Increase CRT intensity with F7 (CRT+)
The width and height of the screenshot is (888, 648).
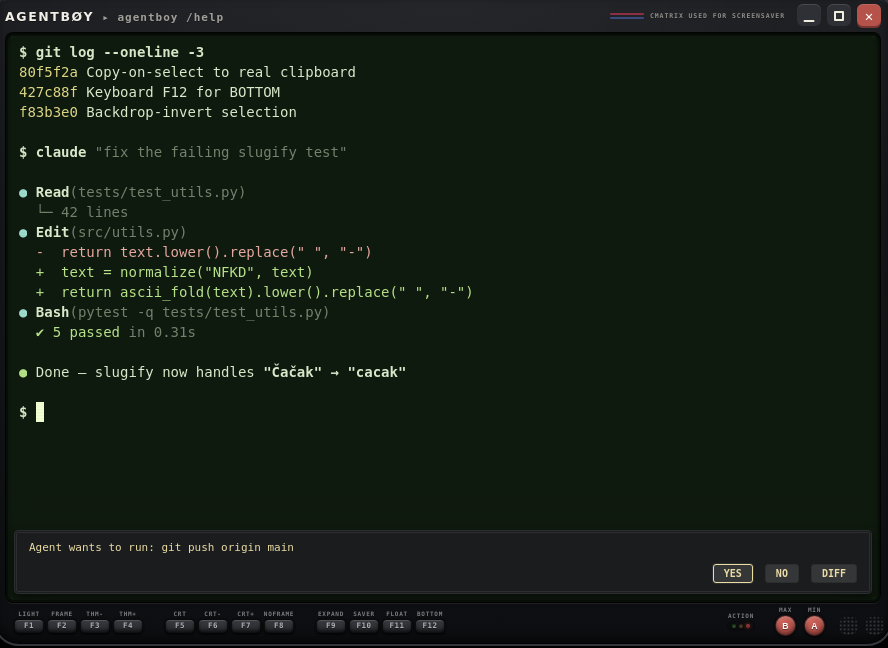(x=245, y=625)
